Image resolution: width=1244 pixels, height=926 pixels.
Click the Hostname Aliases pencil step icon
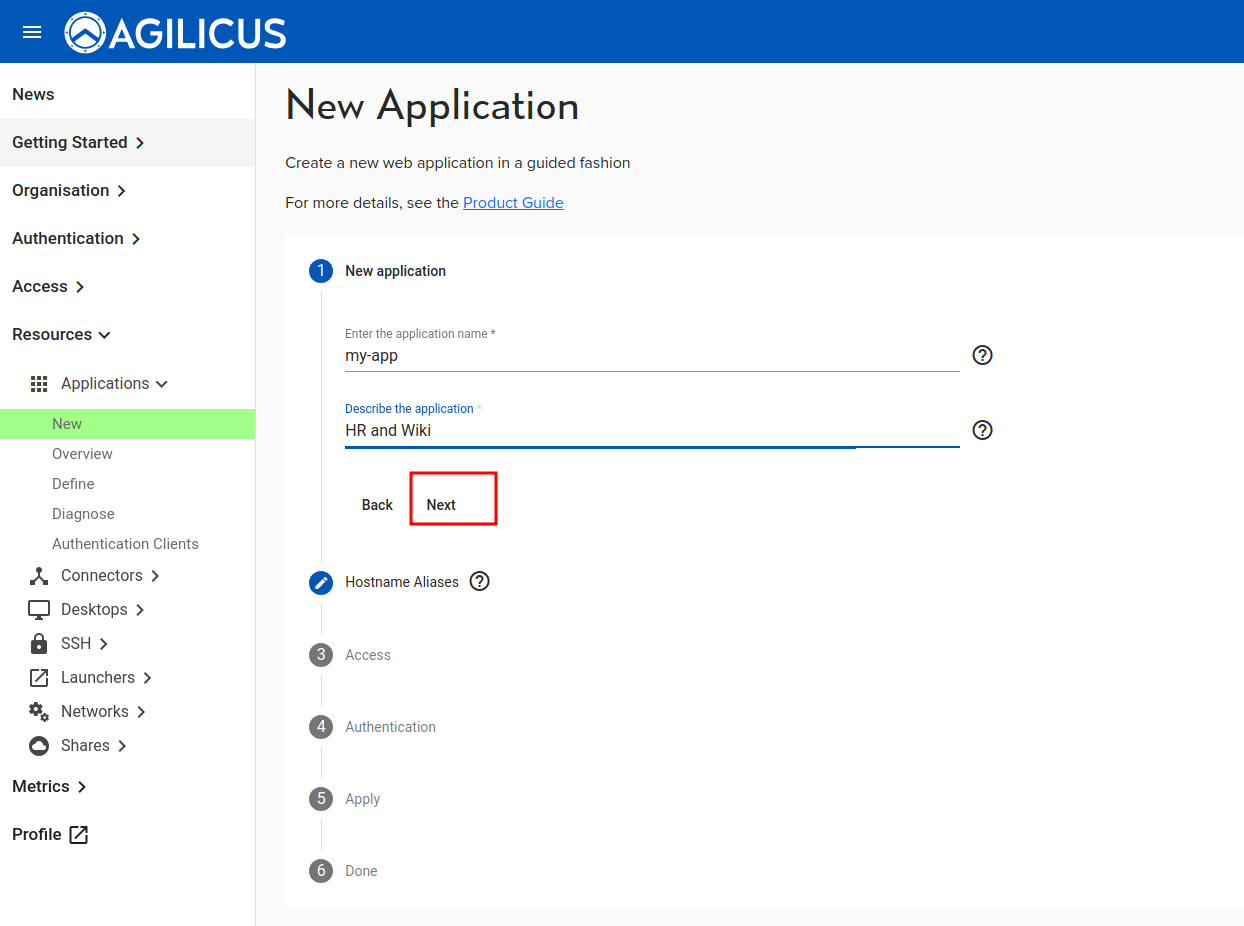[x=321, y=583]
